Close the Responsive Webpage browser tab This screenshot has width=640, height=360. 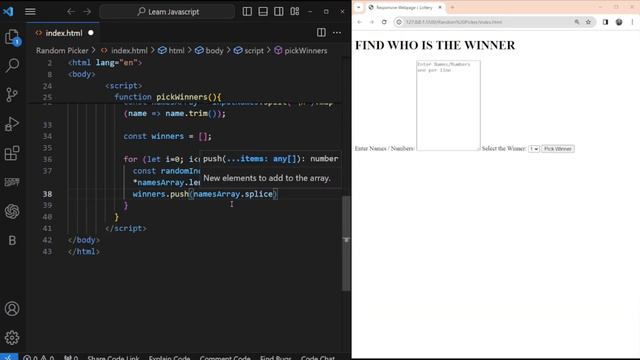click(440, 7)
